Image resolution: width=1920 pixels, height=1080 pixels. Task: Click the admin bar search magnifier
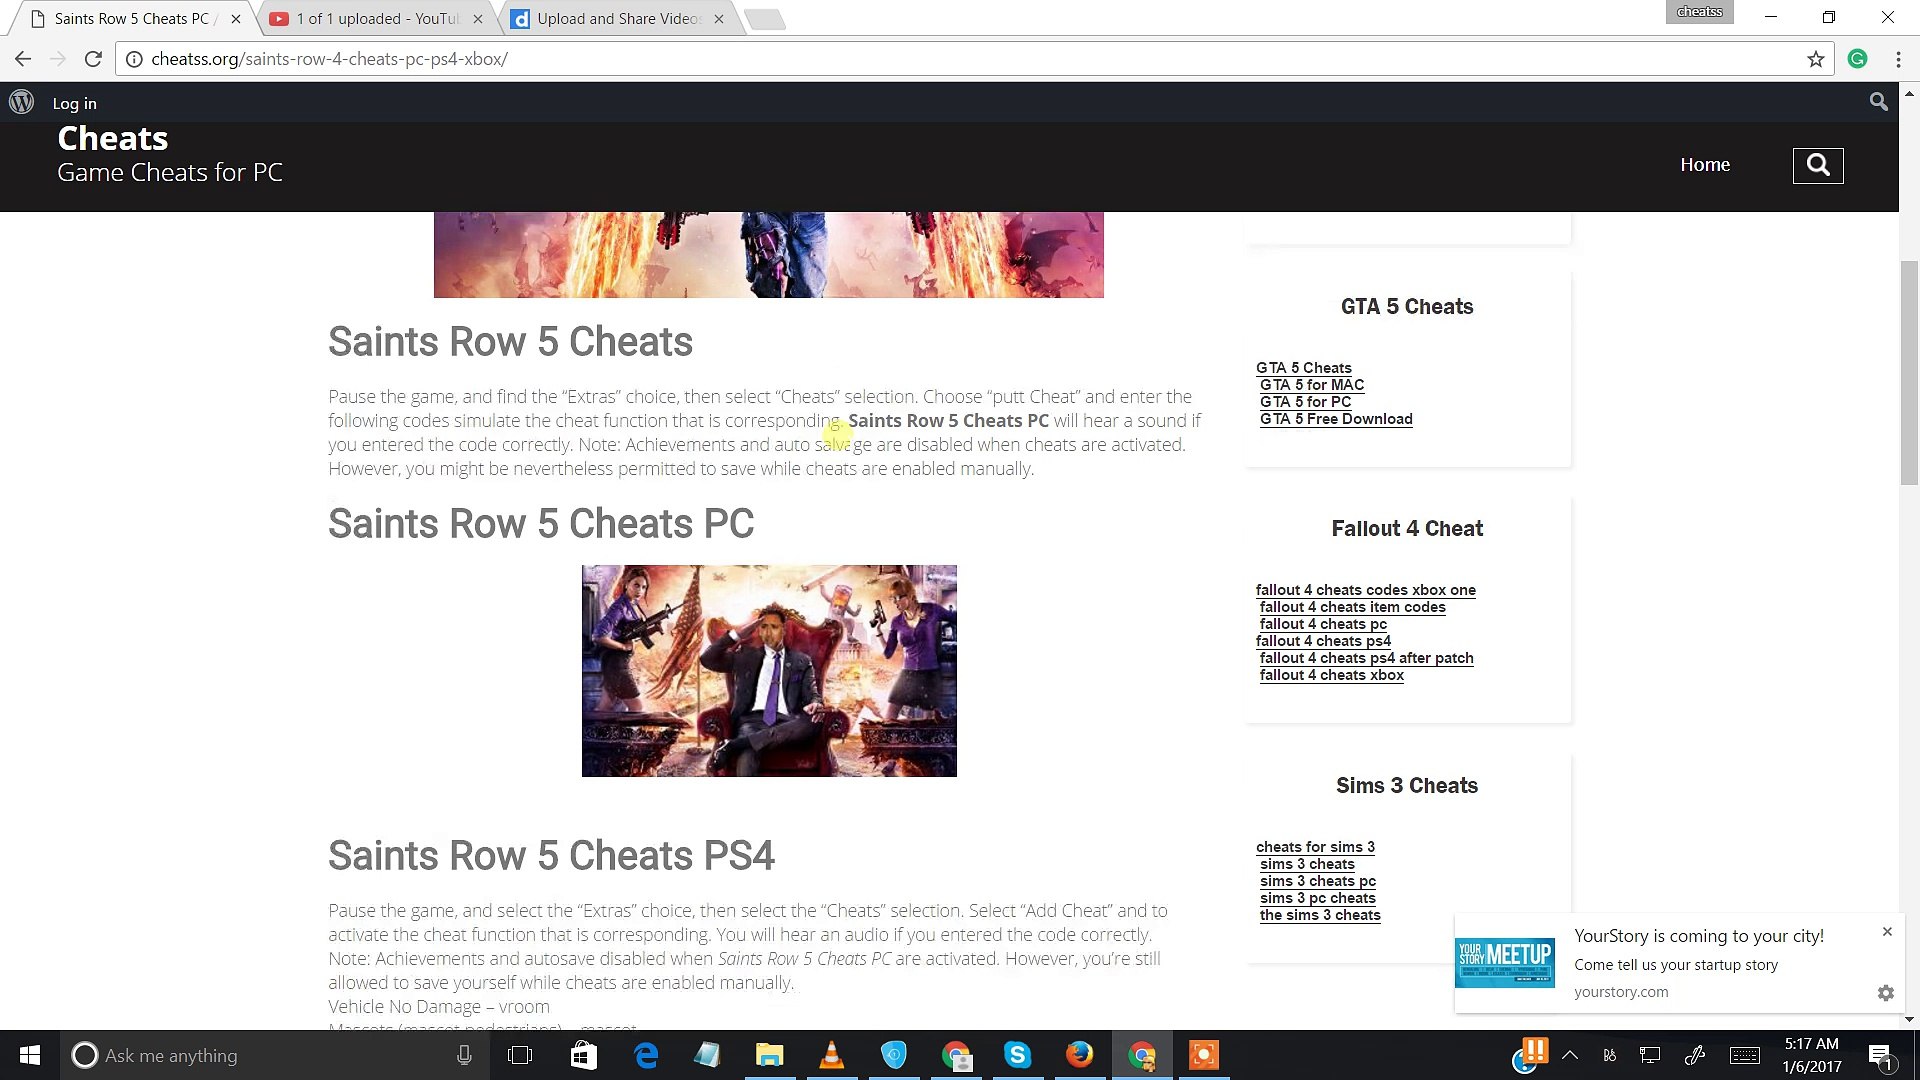[x=1878, y=102]
